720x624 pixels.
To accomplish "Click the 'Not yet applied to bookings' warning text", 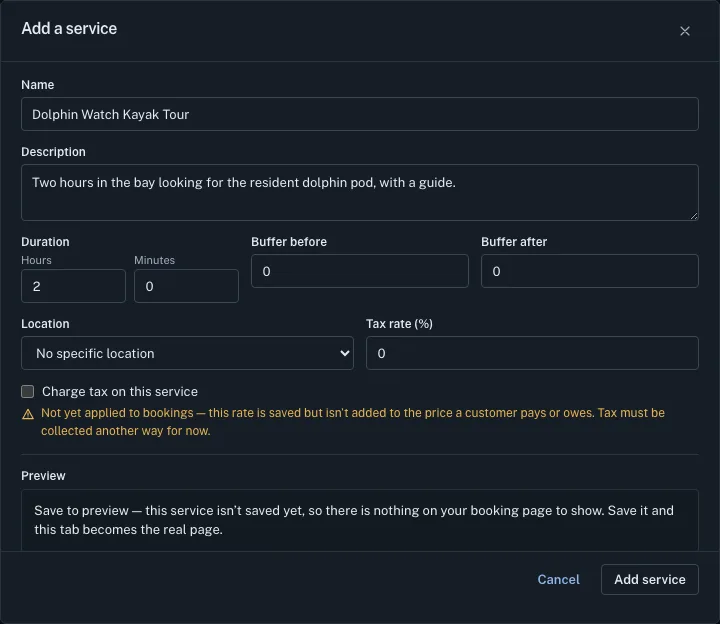I will [x=353, y=422].
